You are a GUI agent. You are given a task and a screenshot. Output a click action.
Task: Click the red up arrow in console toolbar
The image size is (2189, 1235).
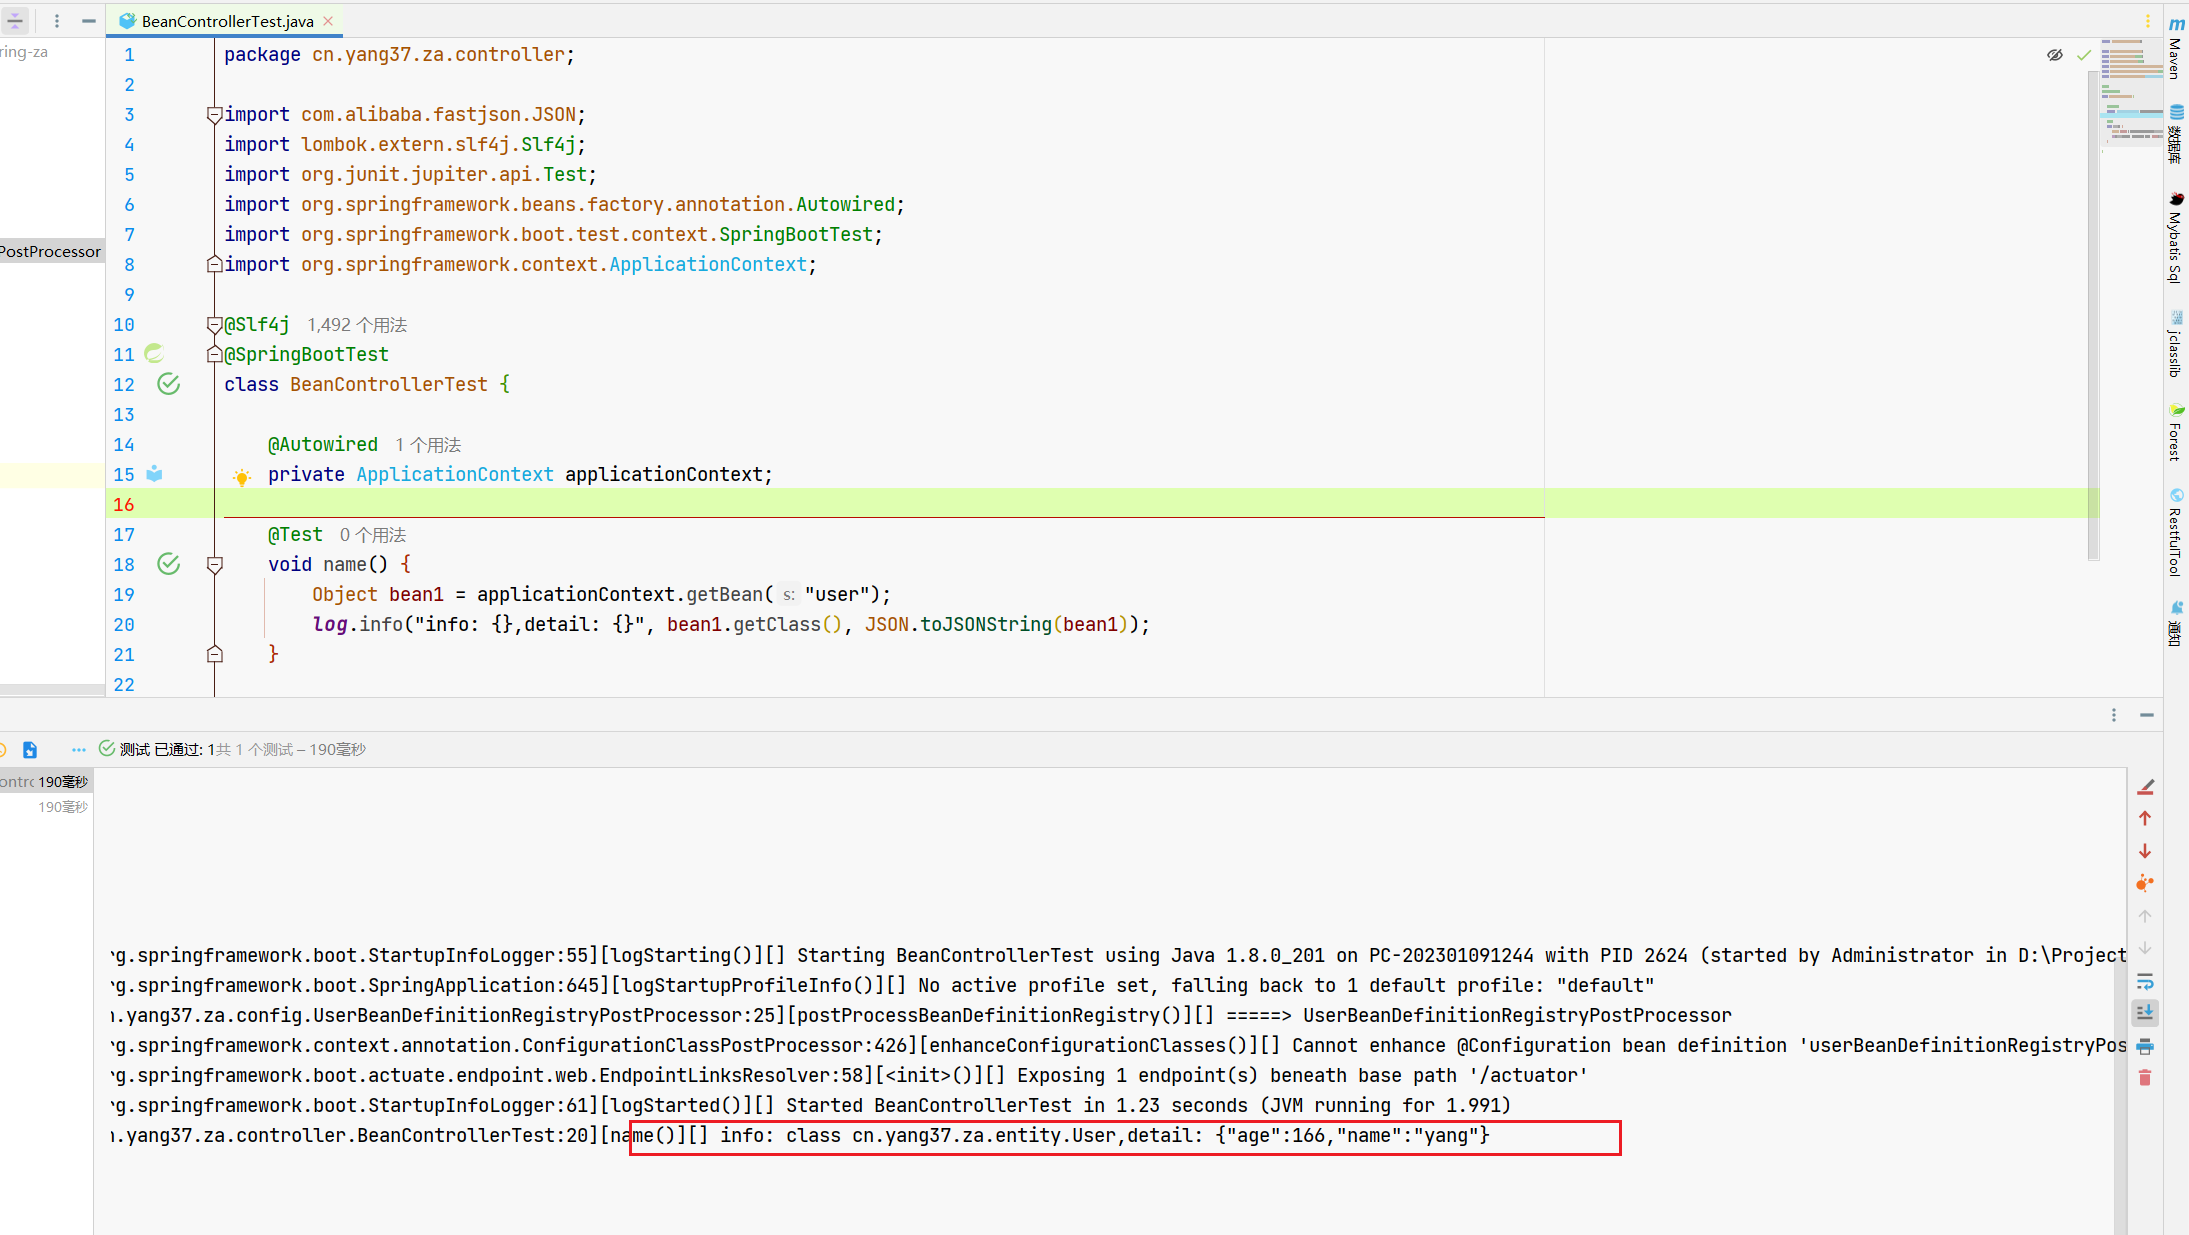click(2145, 819)
